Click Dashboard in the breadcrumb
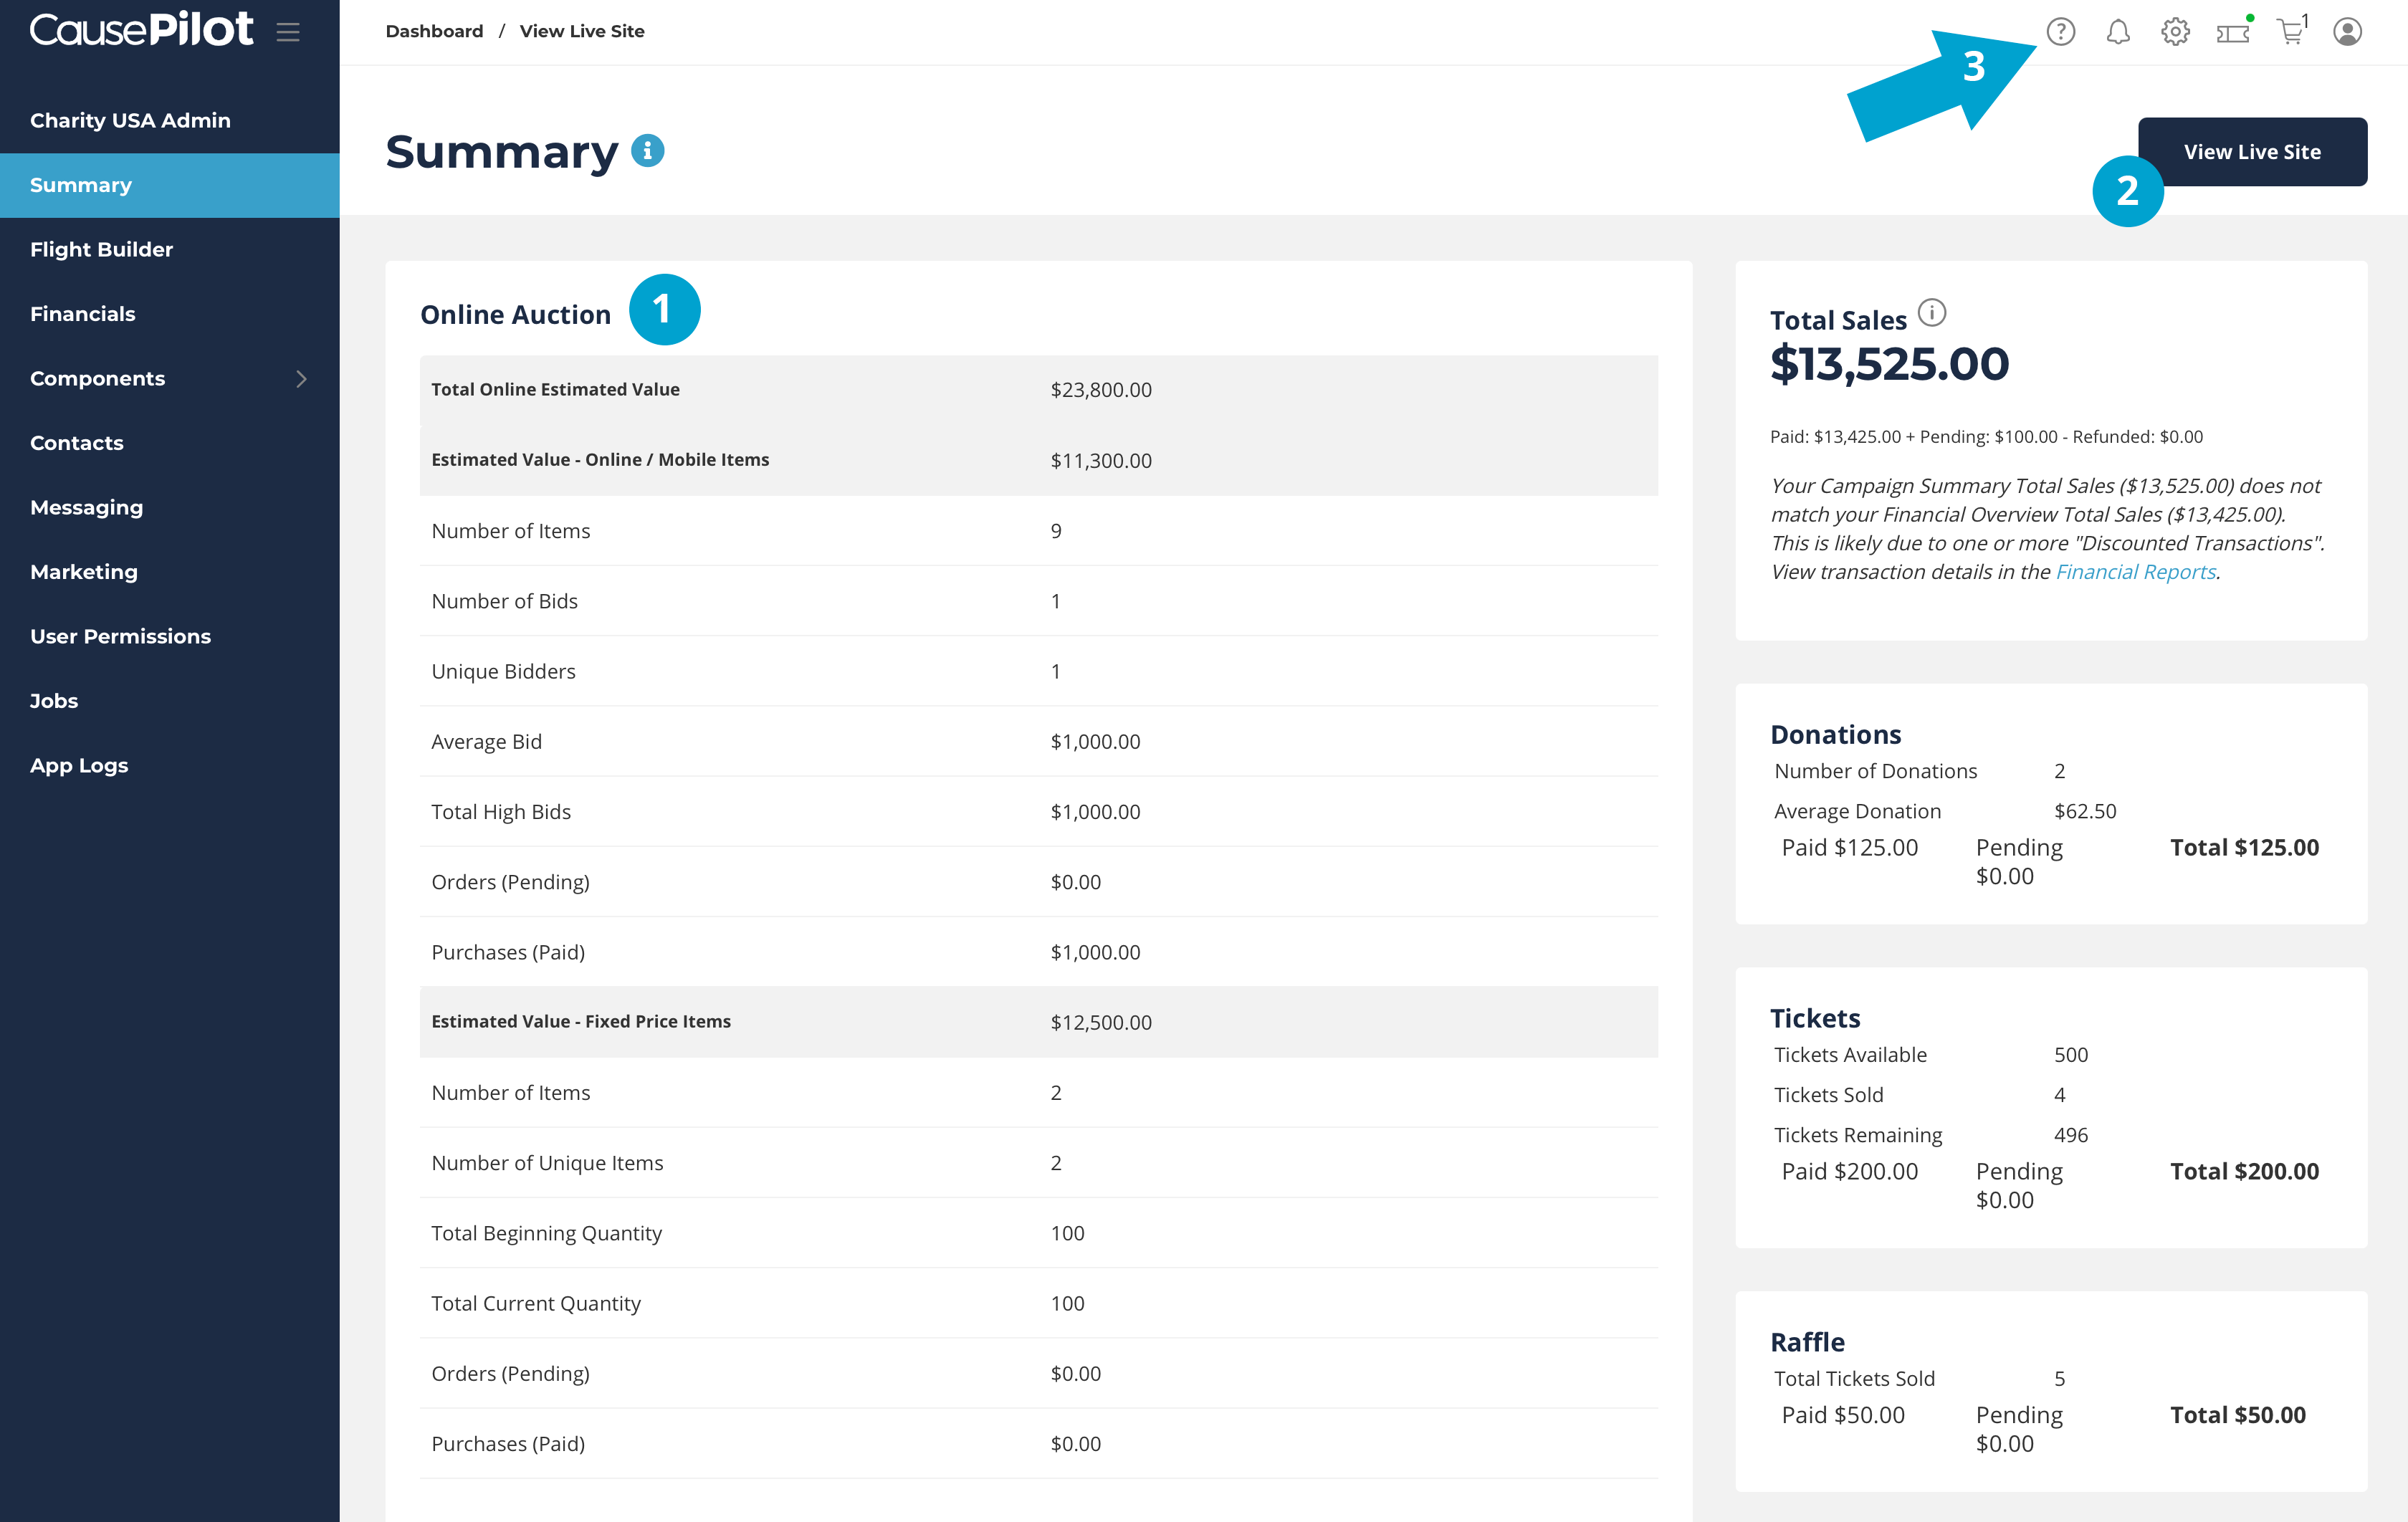The image size is (2408, 1522). coord(434,31)
